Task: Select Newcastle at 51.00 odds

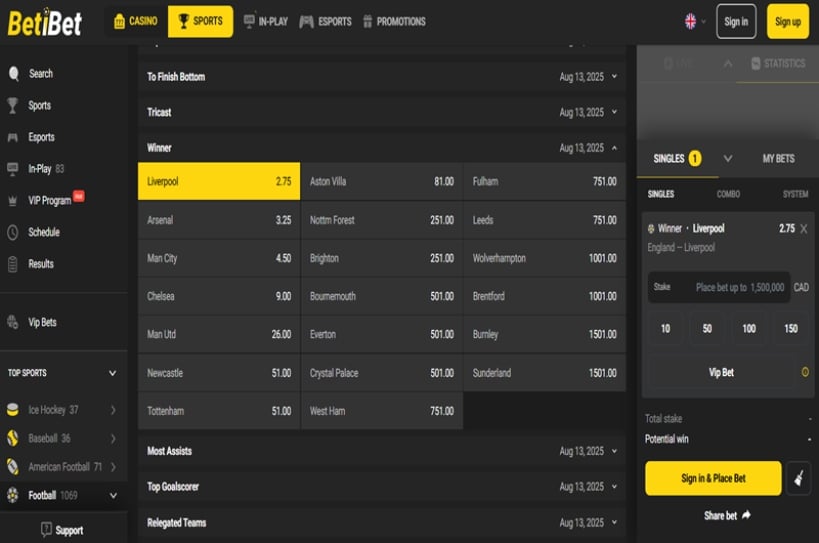Action: click(219, 373)
